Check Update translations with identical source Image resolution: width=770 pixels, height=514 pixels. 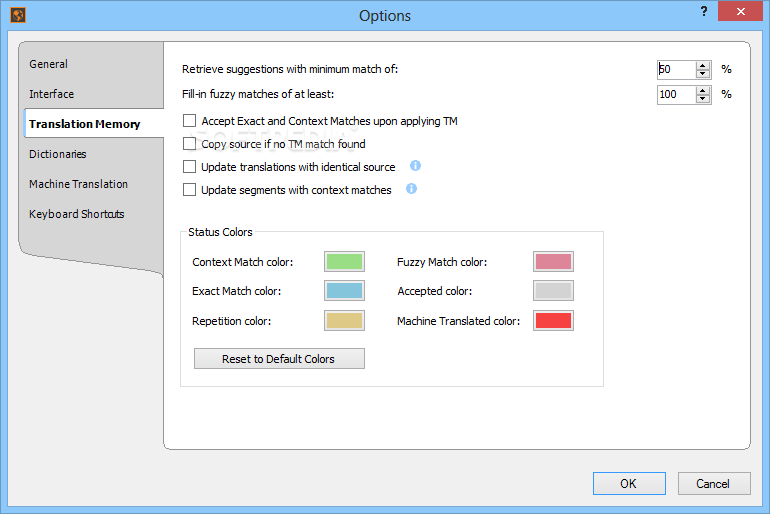click(x=190, y=167)
